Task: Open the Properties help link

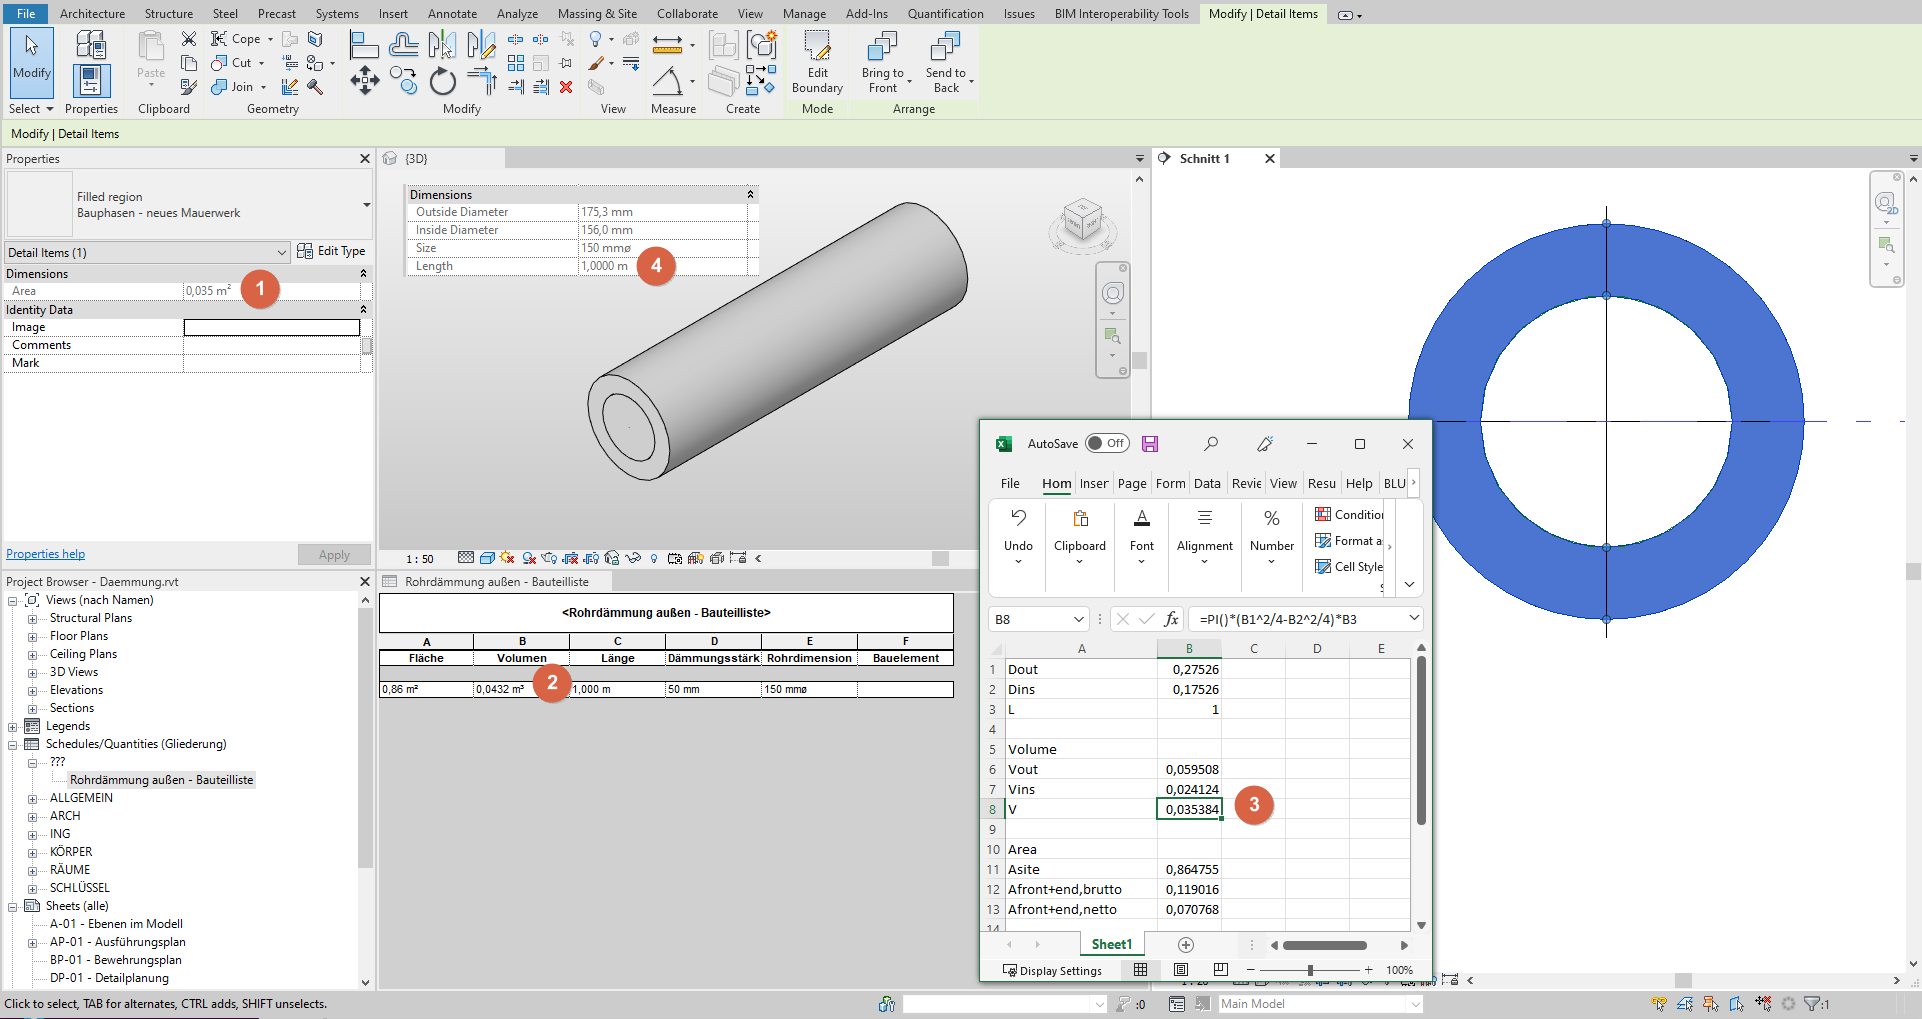Action: point(45,554)
